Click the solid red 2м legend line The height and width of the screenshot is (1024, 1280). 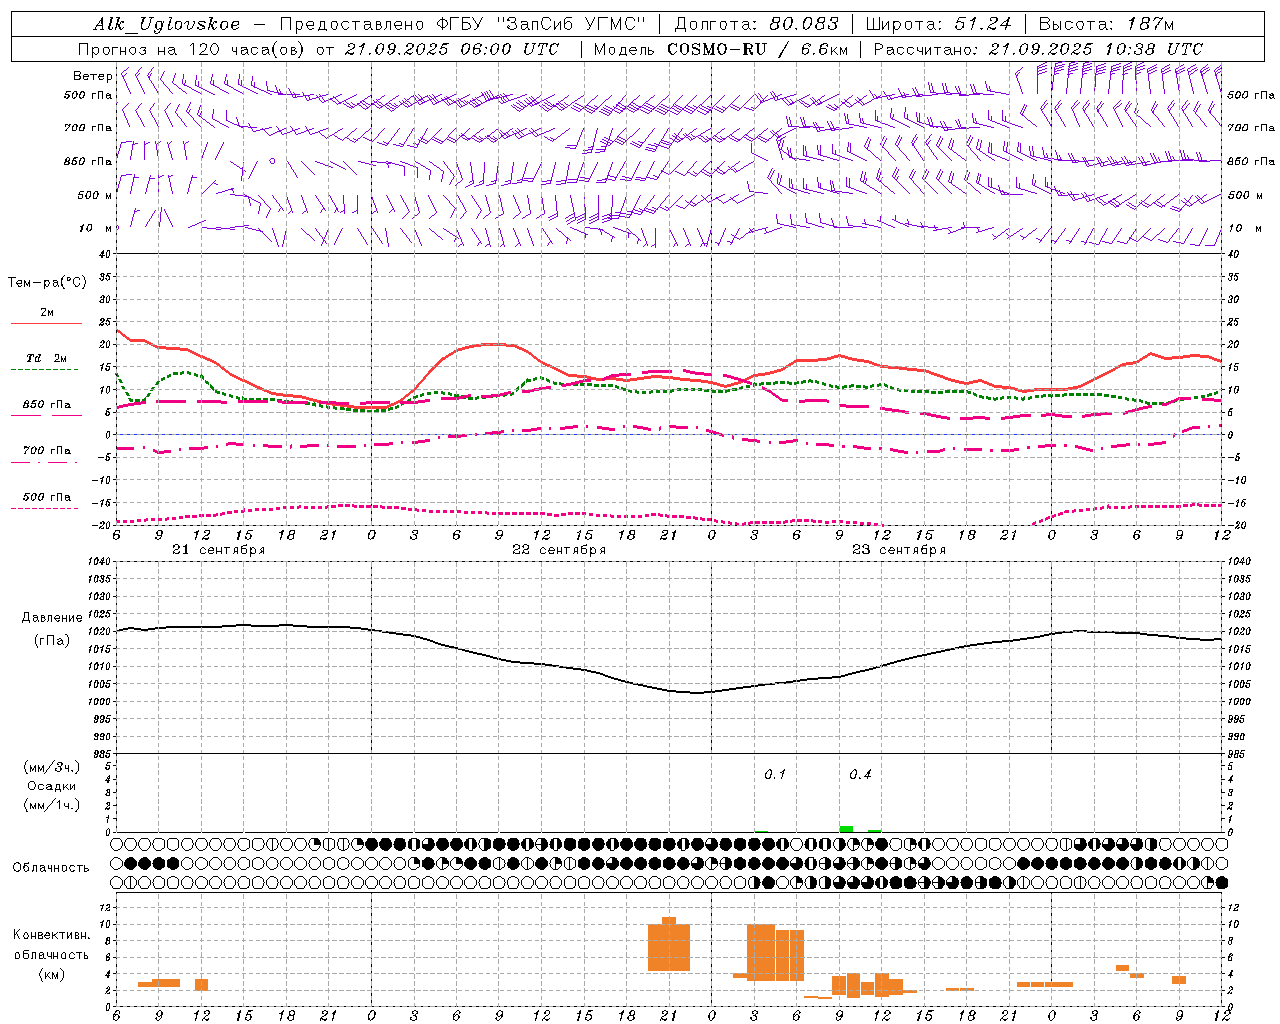(x=46, y=324)
